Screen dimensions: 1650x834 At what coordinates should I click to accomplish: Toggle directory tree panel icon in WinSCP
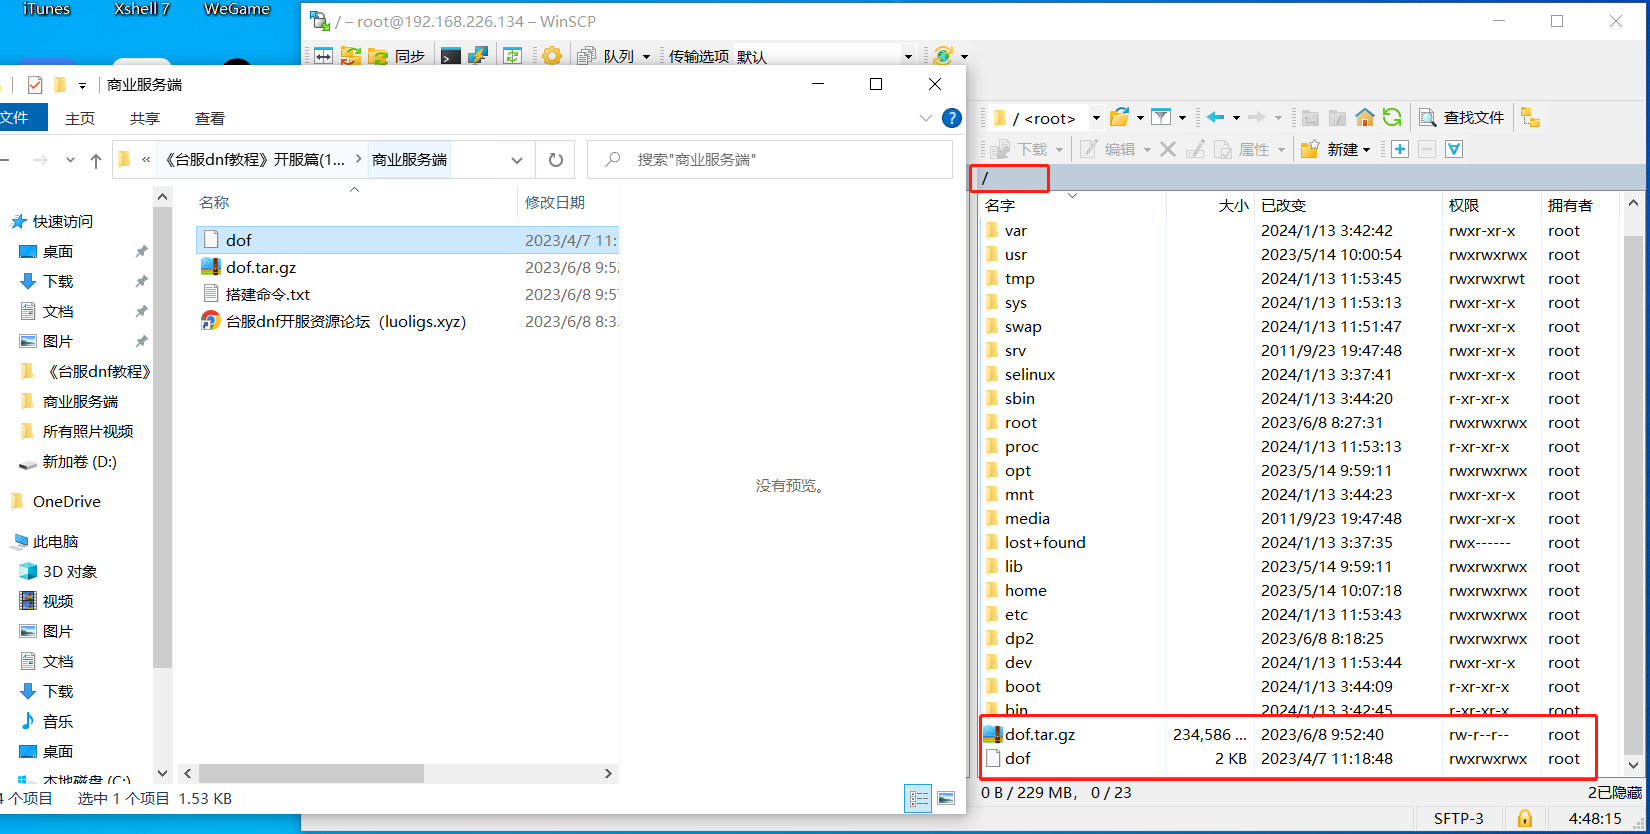pyautogui.click(x=1530, y=118)
